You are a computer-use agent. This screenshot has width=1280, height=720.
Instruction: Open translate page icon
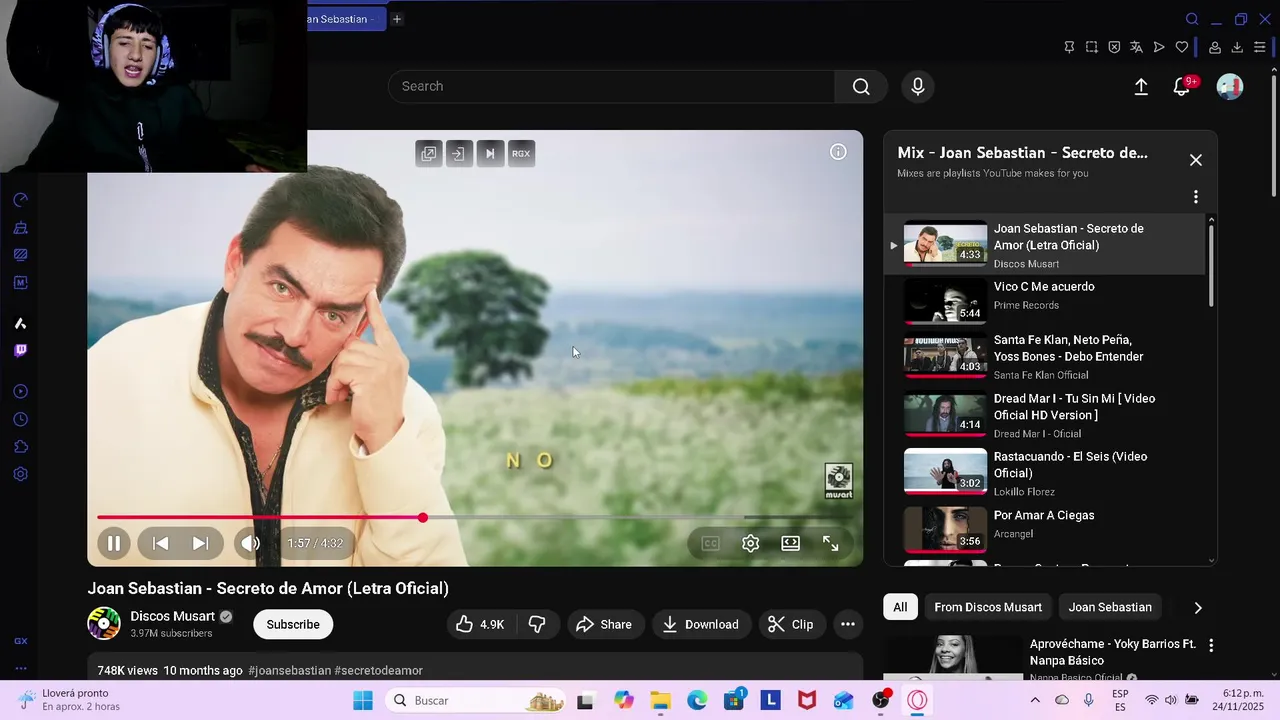(x=1136, y=47)
